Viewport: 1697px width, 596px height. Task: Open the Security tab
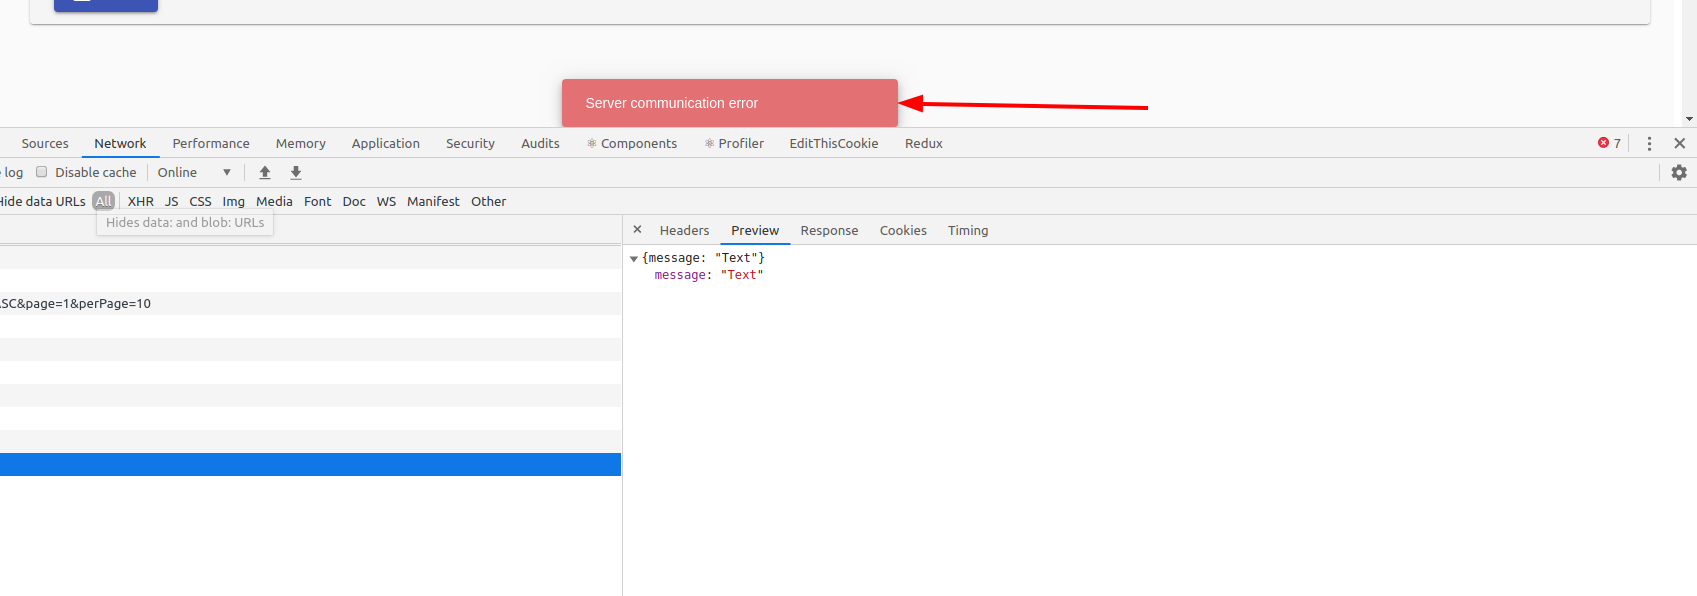(x=470, y=143)
